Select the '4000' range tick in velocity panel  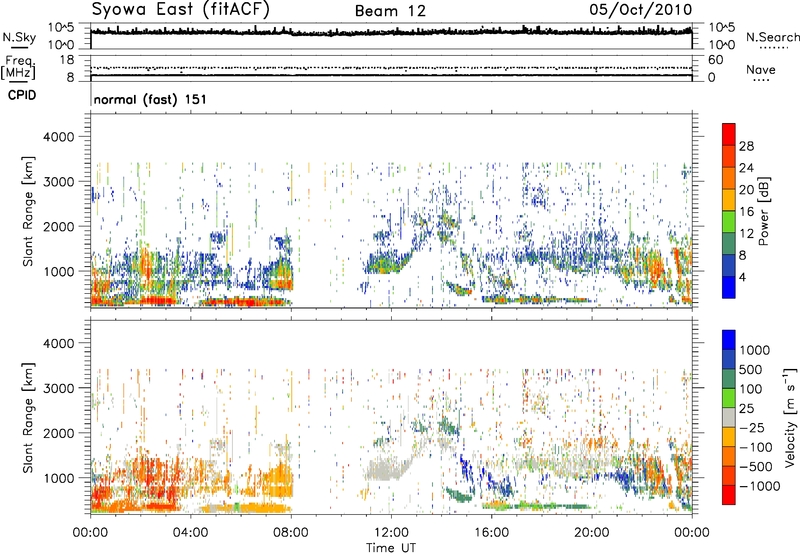(59, 343)
